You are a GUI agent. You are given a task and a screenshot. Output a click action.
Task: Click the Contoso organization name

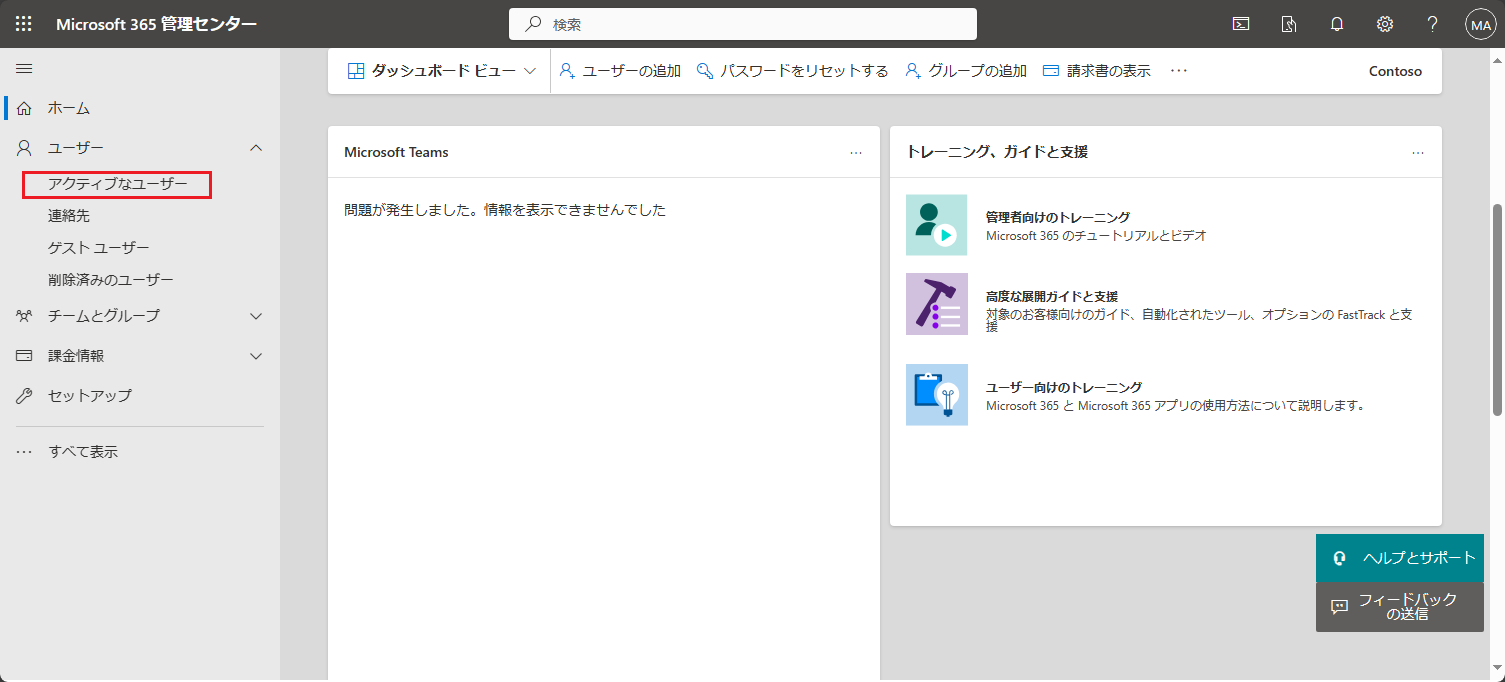click(x=1395, y=71)
